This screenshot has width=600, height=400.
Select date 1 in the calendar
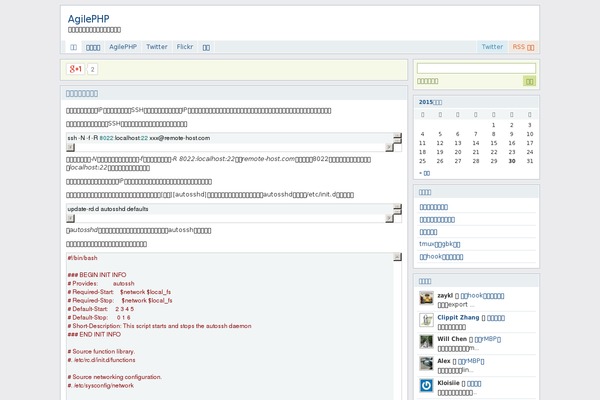(x=494, y=125)
